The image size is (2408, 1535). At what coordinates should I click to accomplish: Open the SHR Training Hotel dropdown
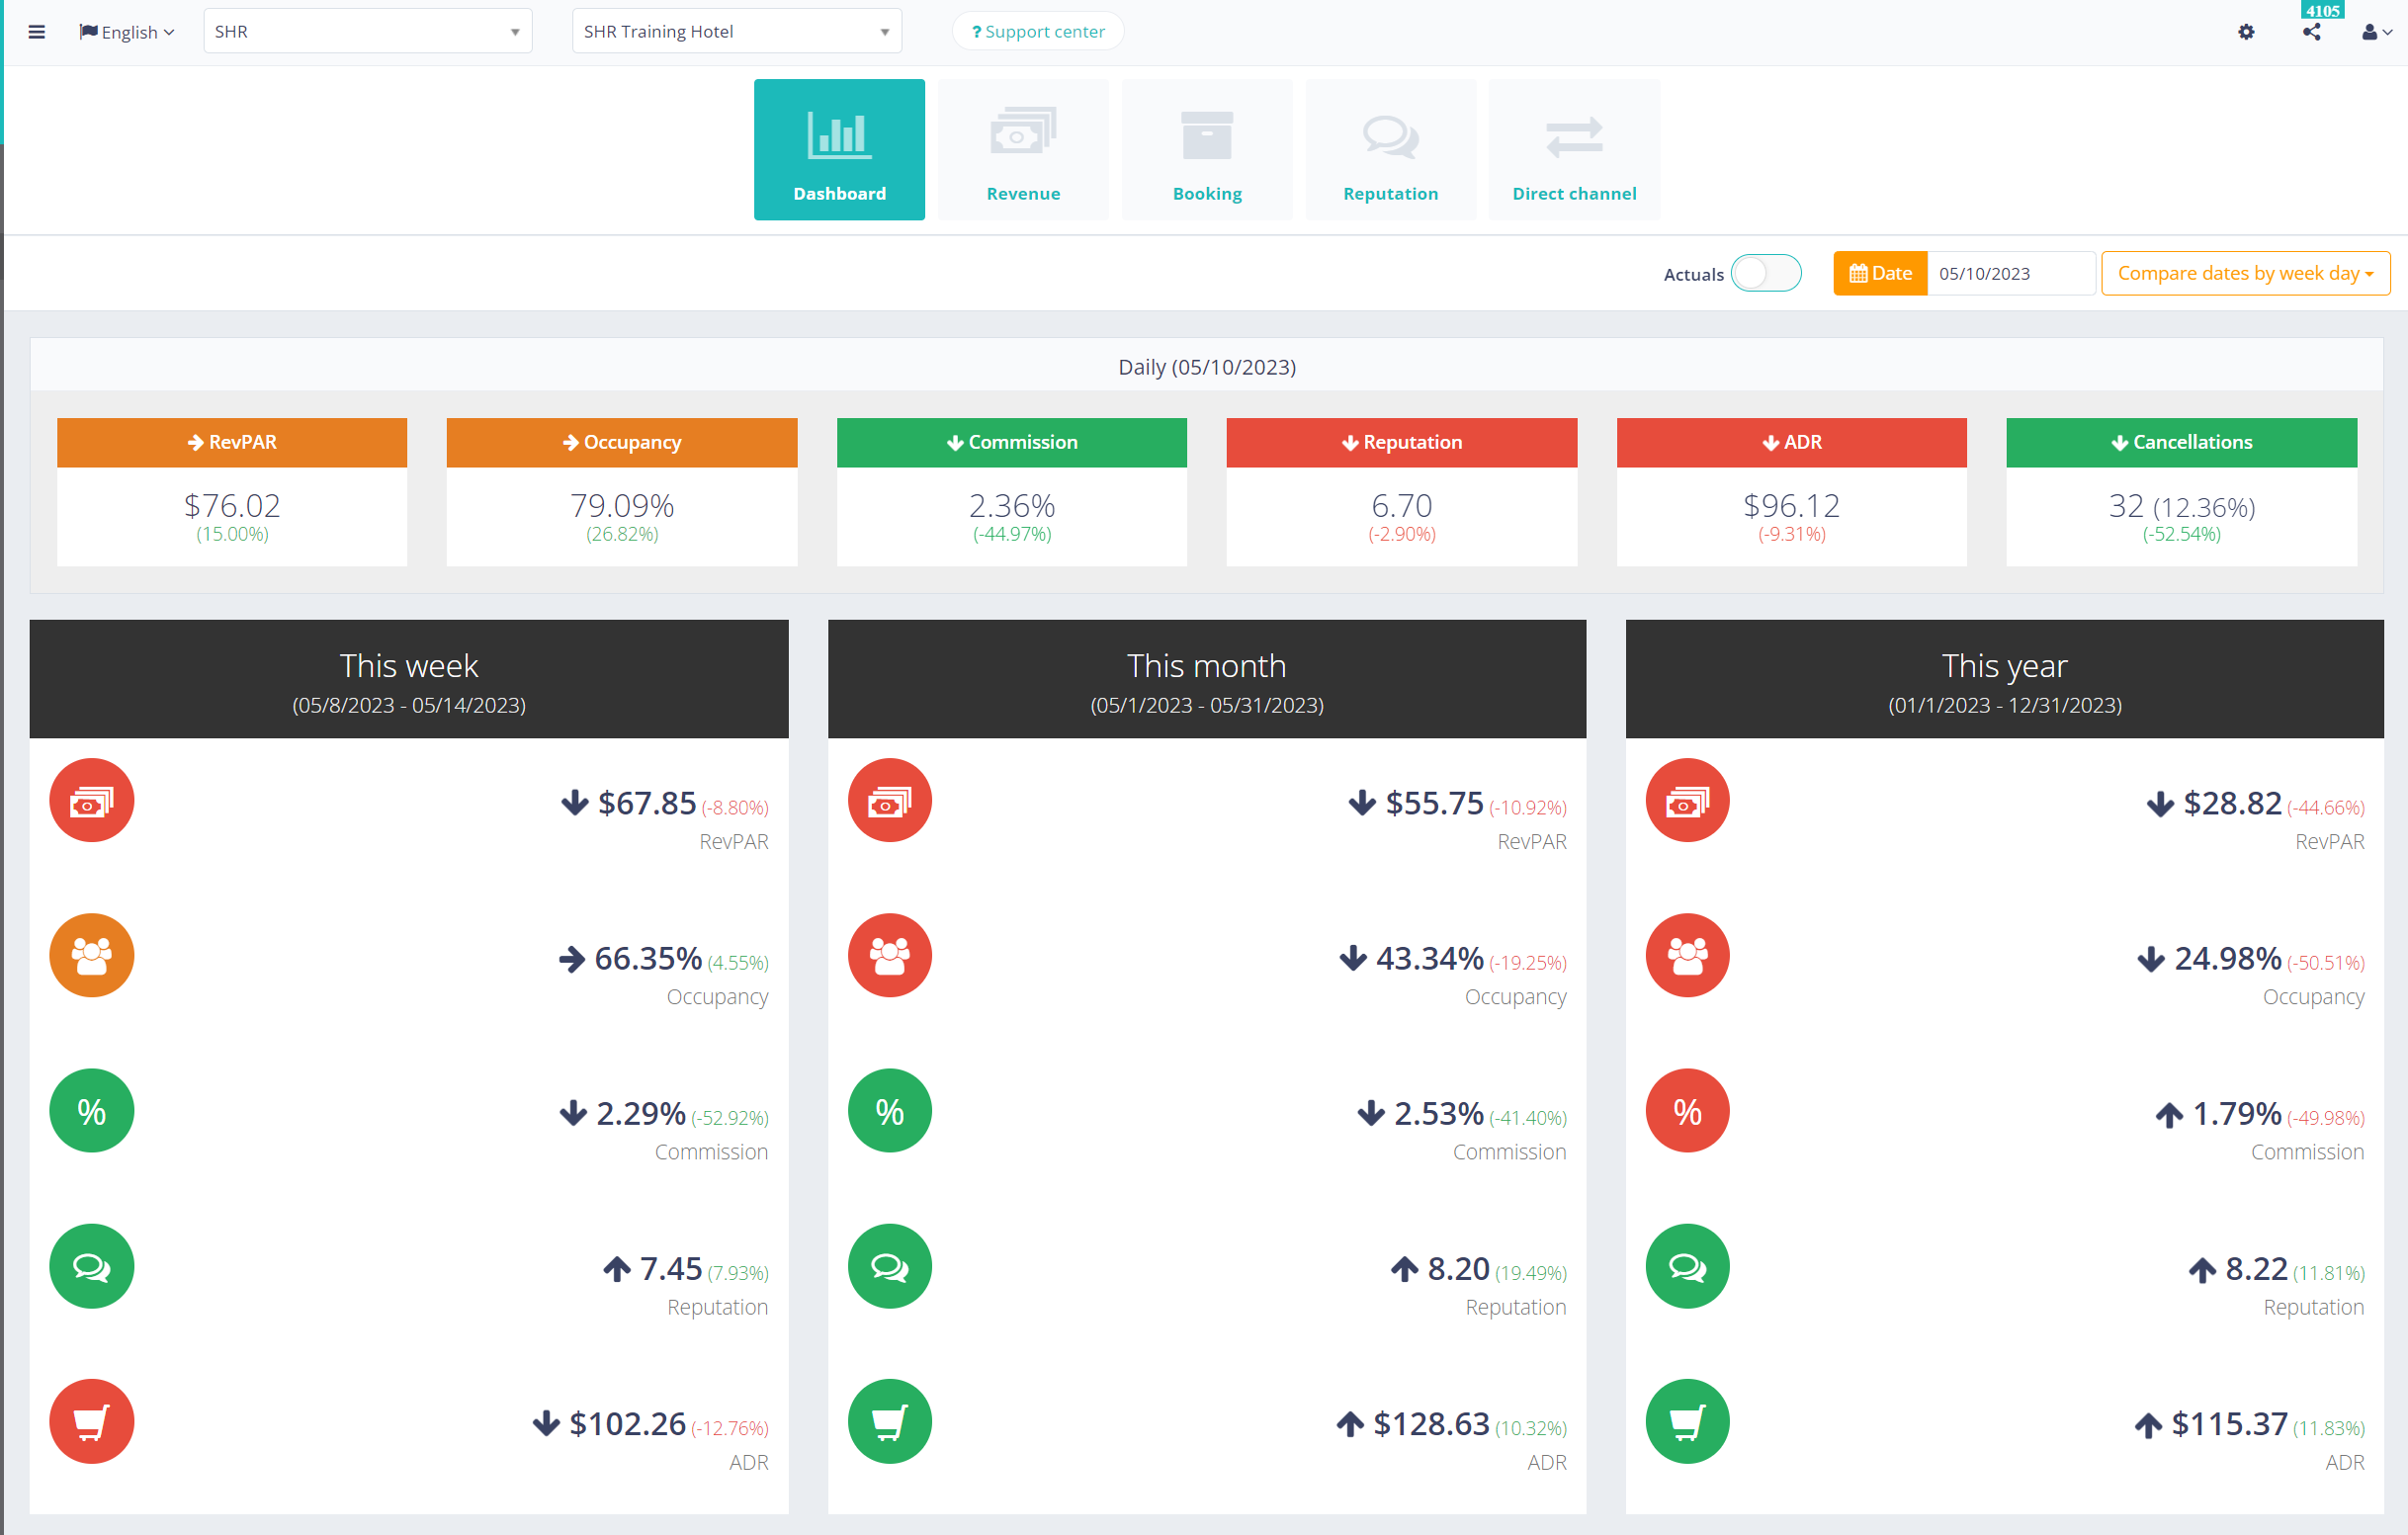pos(736,31)
